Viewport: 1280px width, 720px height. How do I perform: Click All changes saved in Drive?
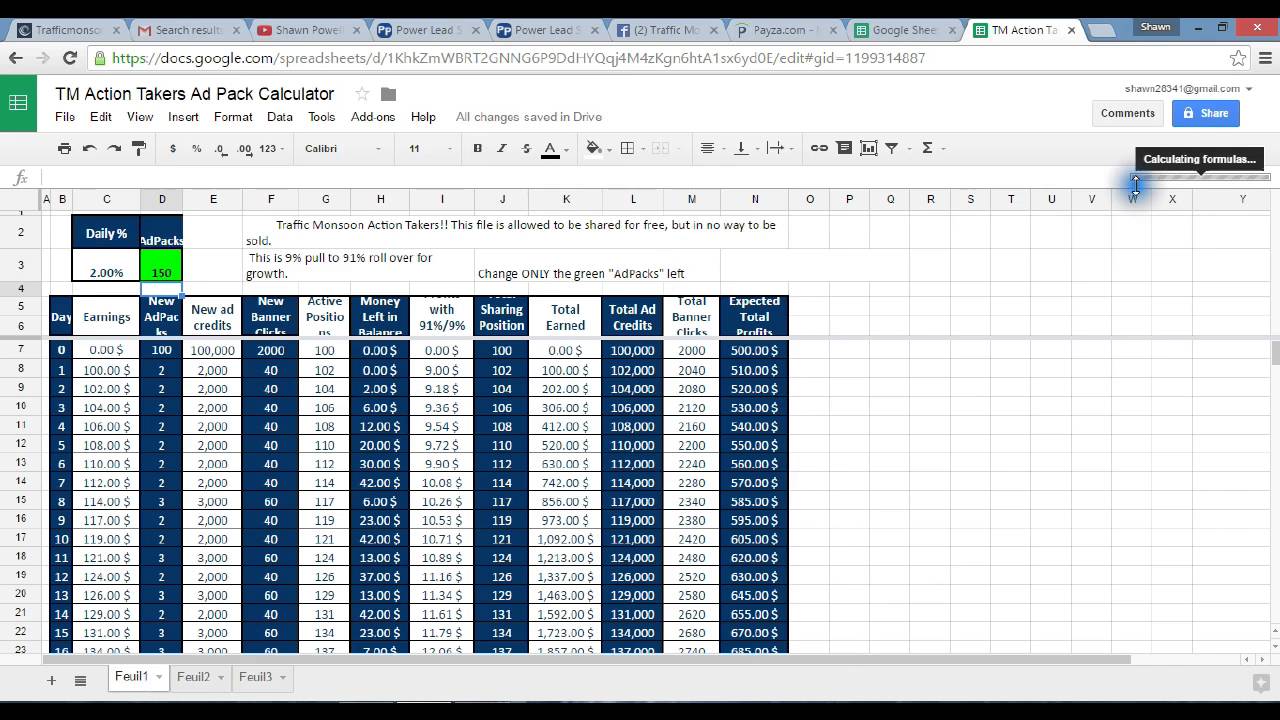pos(529,117)
